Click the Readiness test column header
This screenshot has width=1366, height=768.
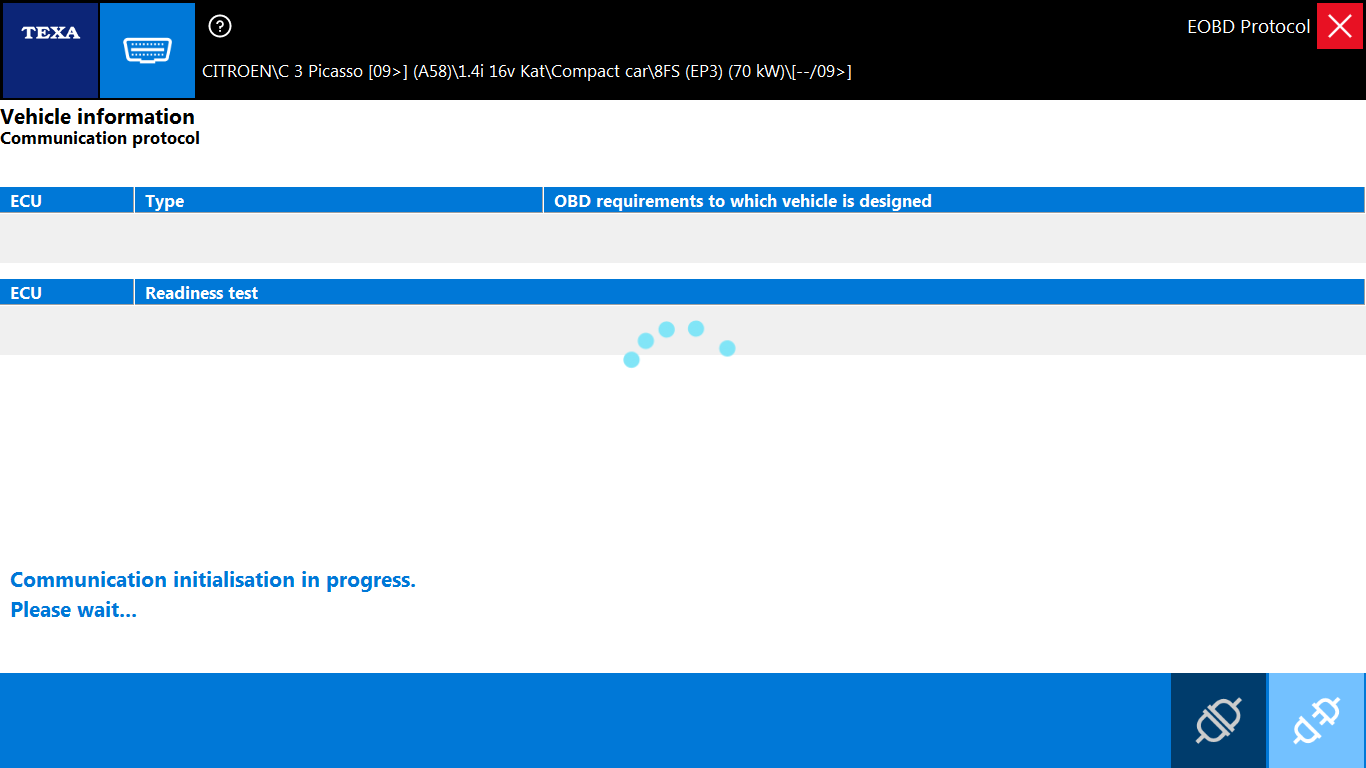(x=750, y=292)
